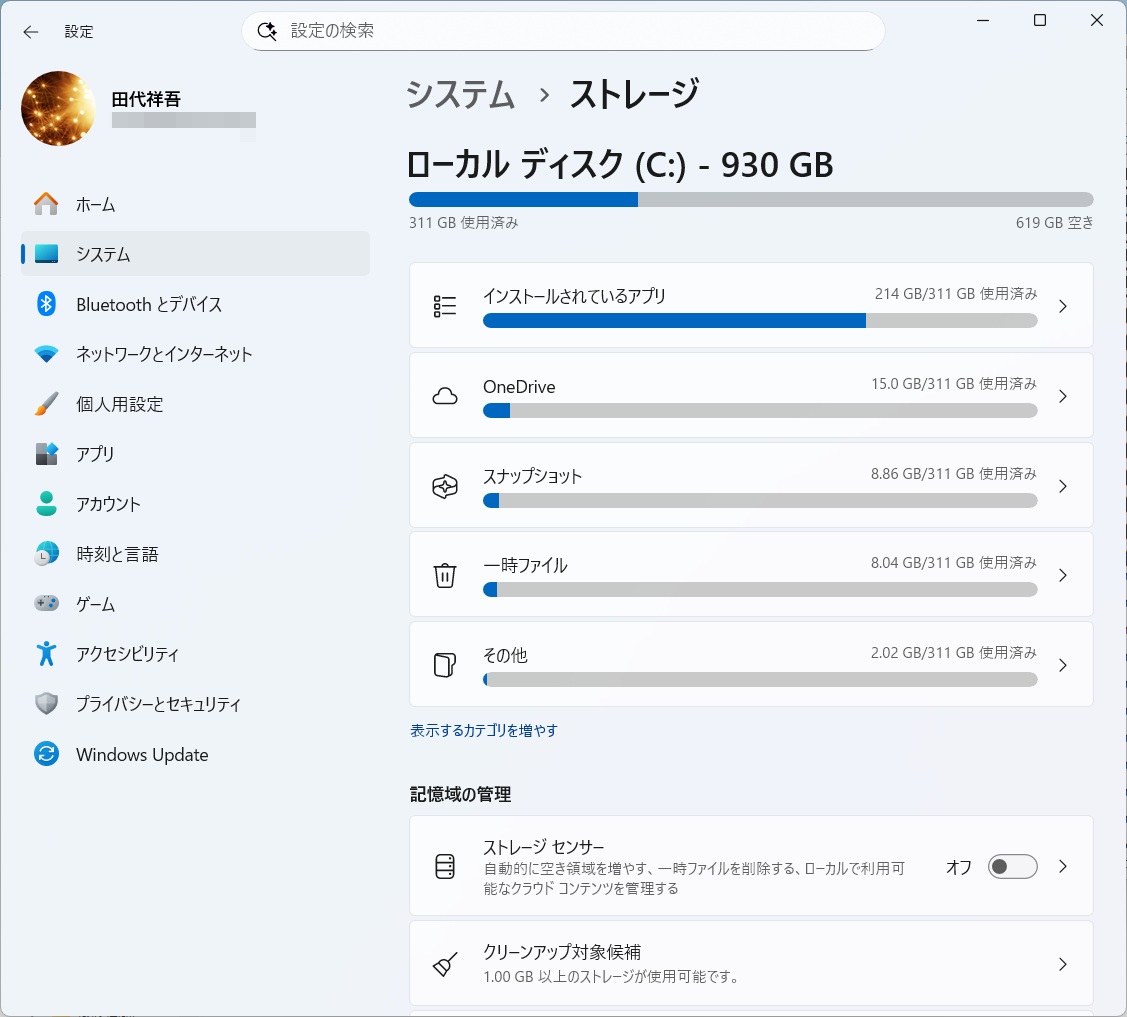Select the Bluetooth icon in the sidebar
This screenshot has height=1017, width=1127.
[x=47, y=304]
